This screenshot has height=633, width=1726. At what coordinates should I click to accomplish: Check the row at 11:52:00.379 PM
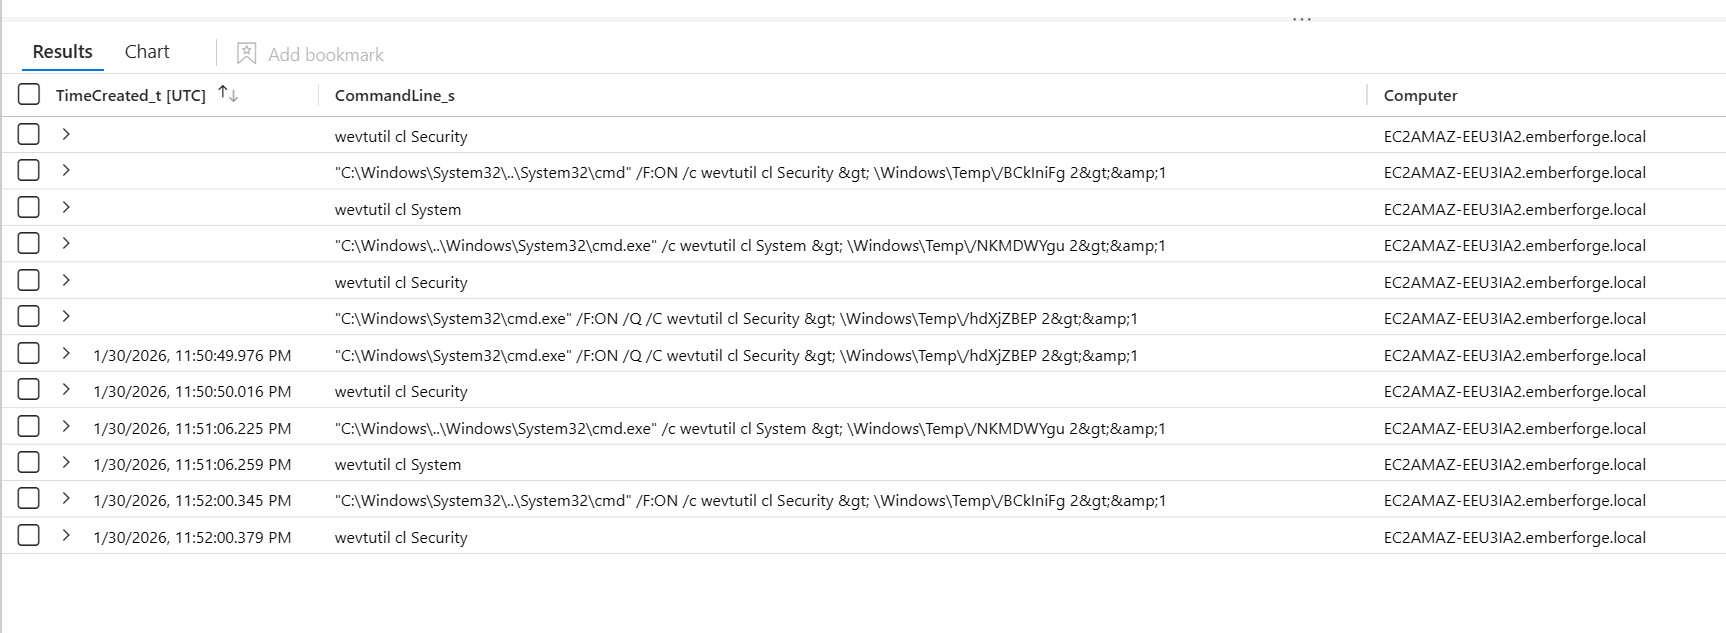tap(29, 536)
